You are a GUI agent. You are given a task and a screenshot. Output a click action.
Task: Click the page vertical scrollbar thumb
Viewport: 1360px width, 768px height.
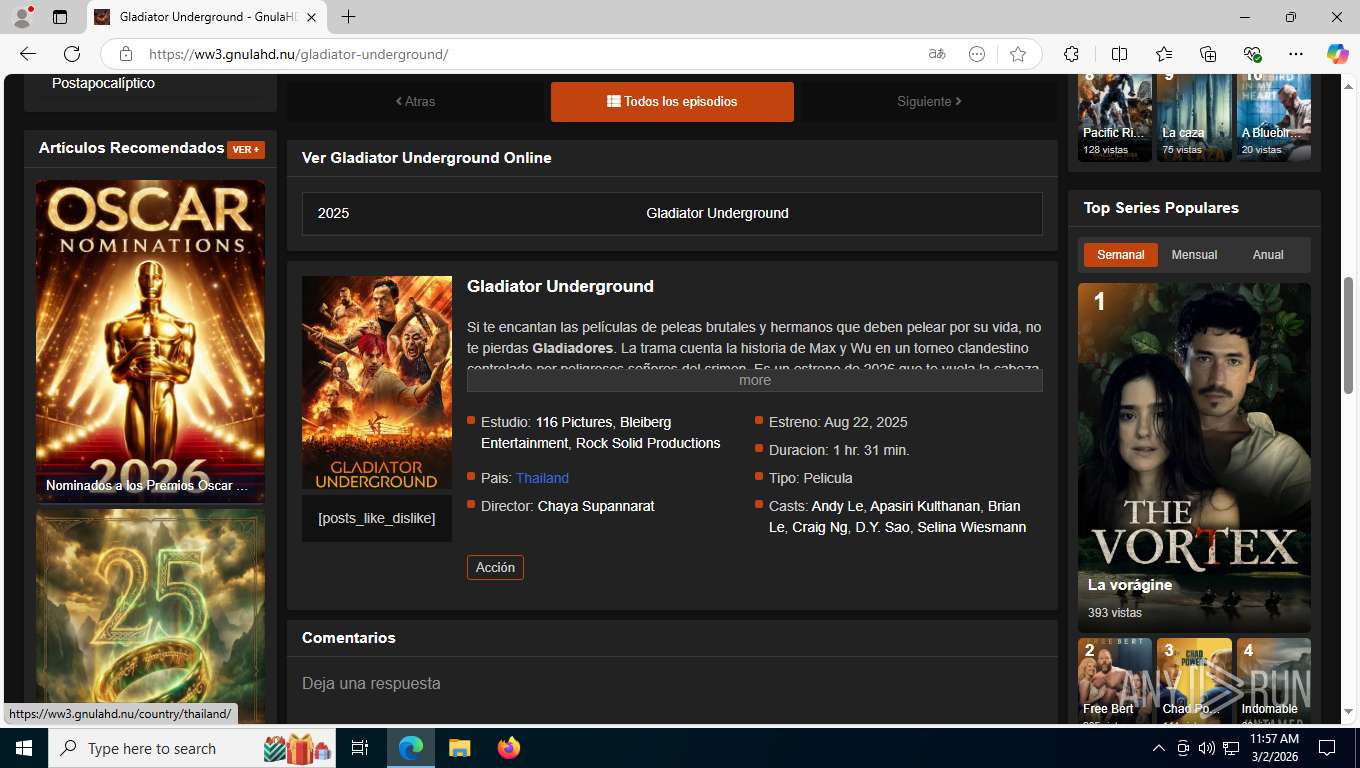(x=1349, y=334)
